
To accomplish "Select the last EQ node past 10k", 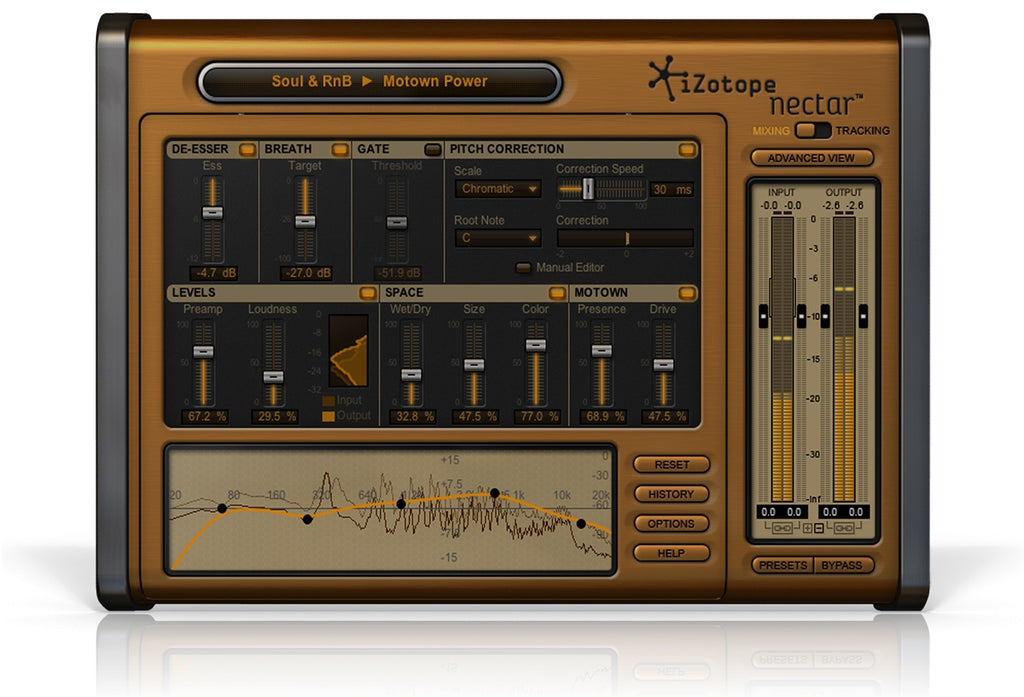I will click(x=581, y=524).
